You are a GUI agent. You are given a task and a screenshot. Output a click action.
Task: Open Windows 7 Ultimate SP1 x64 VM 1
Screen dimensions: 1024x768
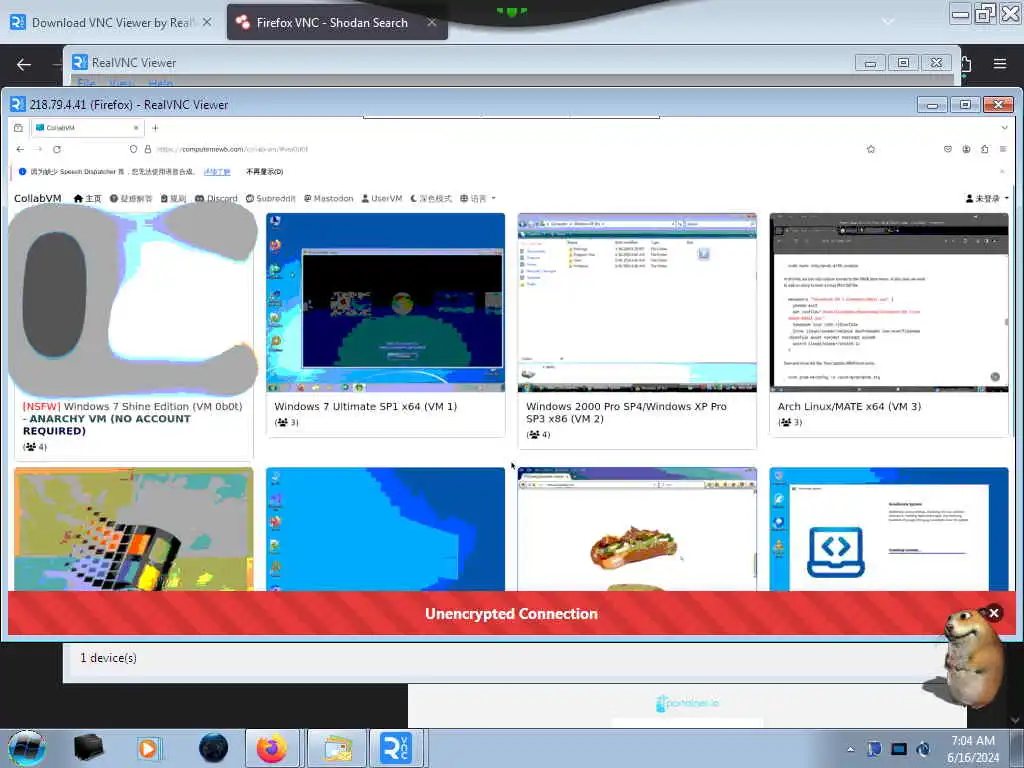385,302
